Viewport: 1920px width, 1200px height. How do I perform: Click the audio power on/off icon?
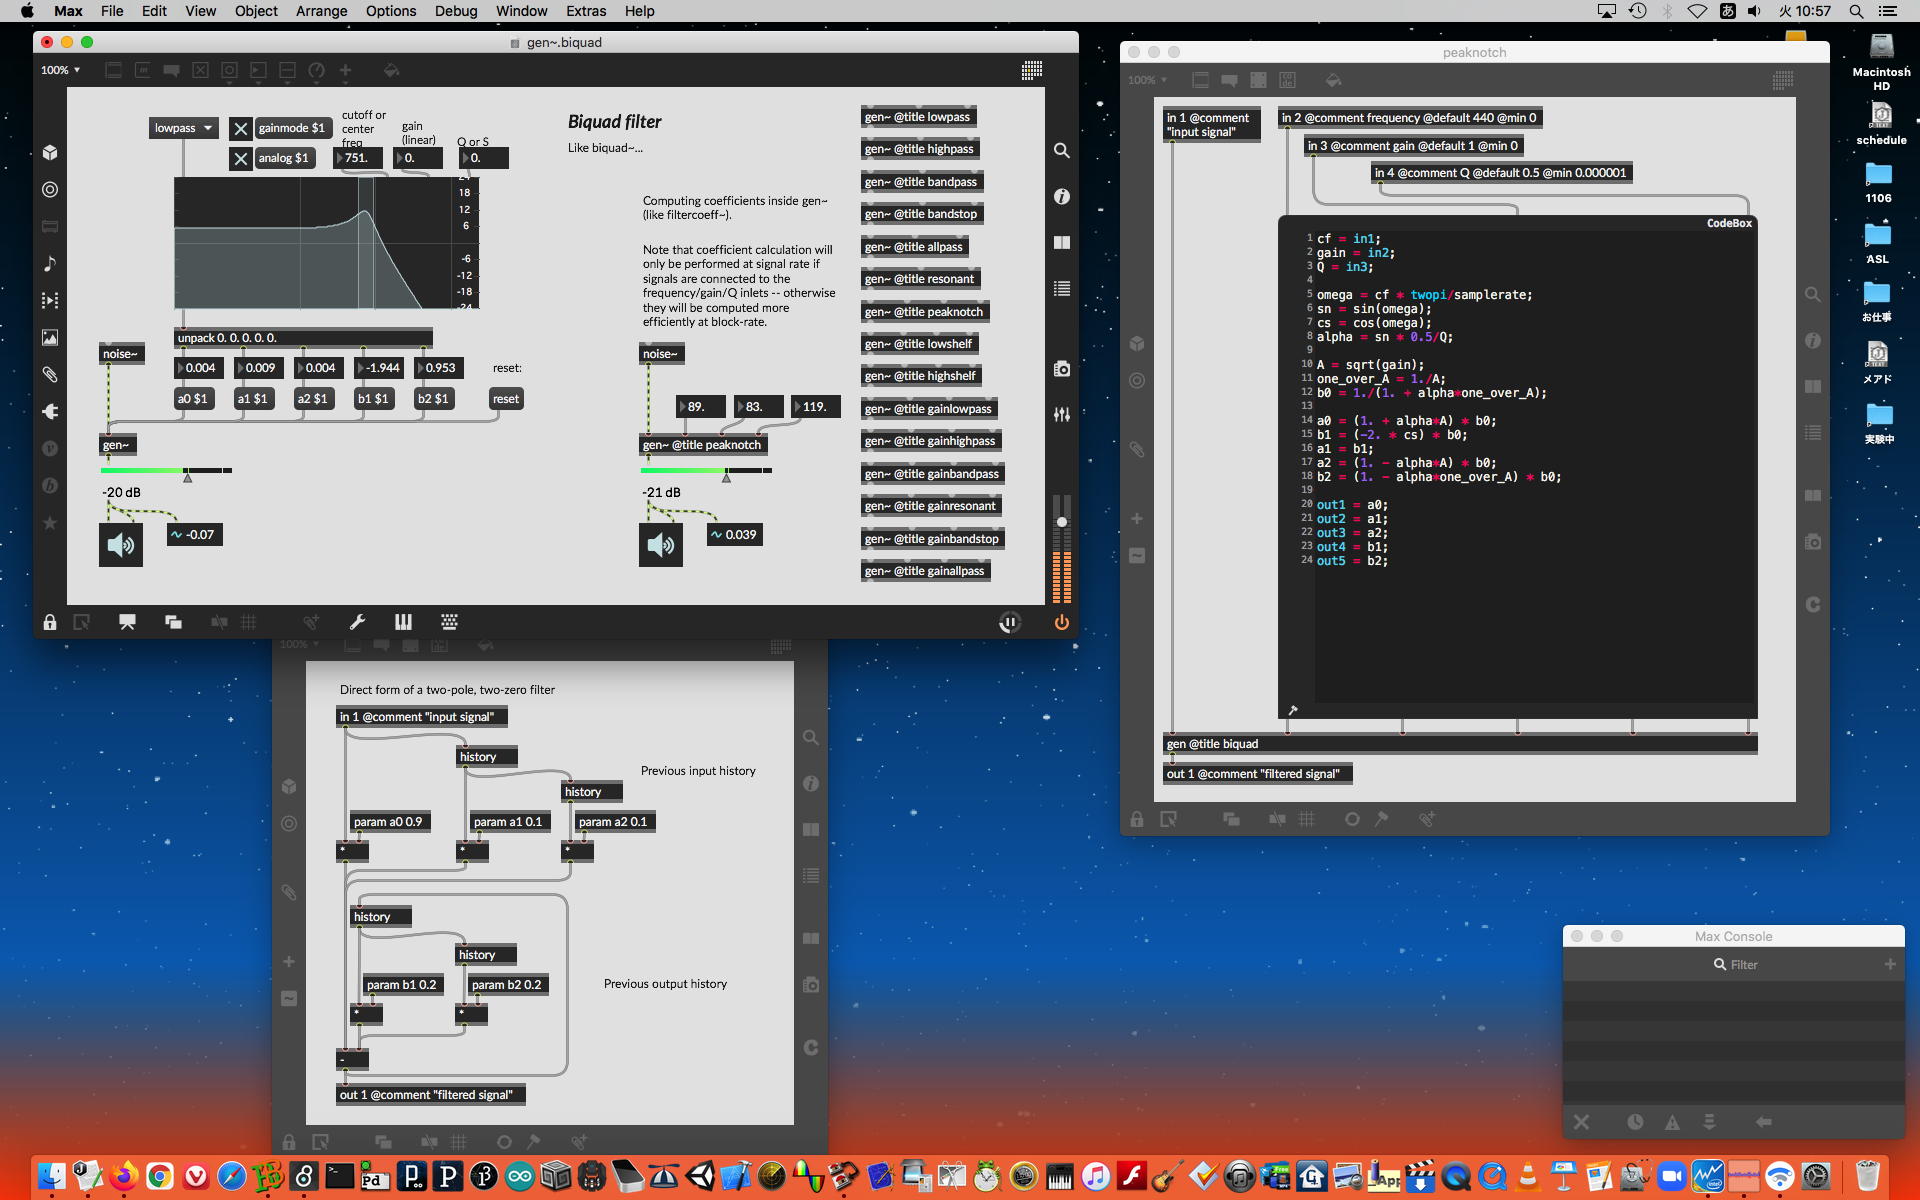1061,622
